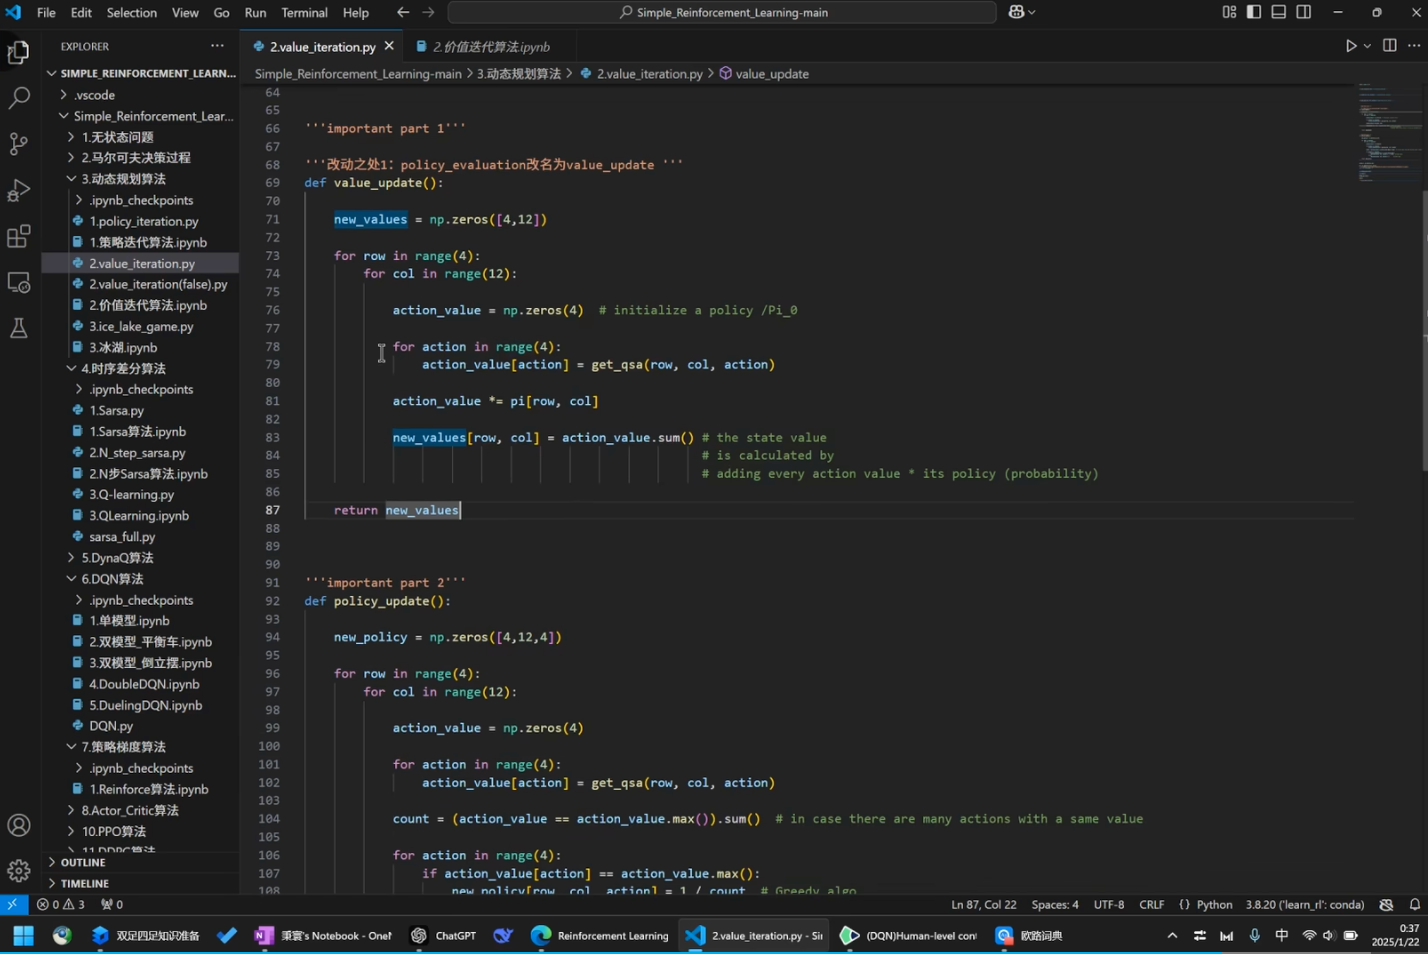Open remote window button in status bar

click(x=12, y=904)
